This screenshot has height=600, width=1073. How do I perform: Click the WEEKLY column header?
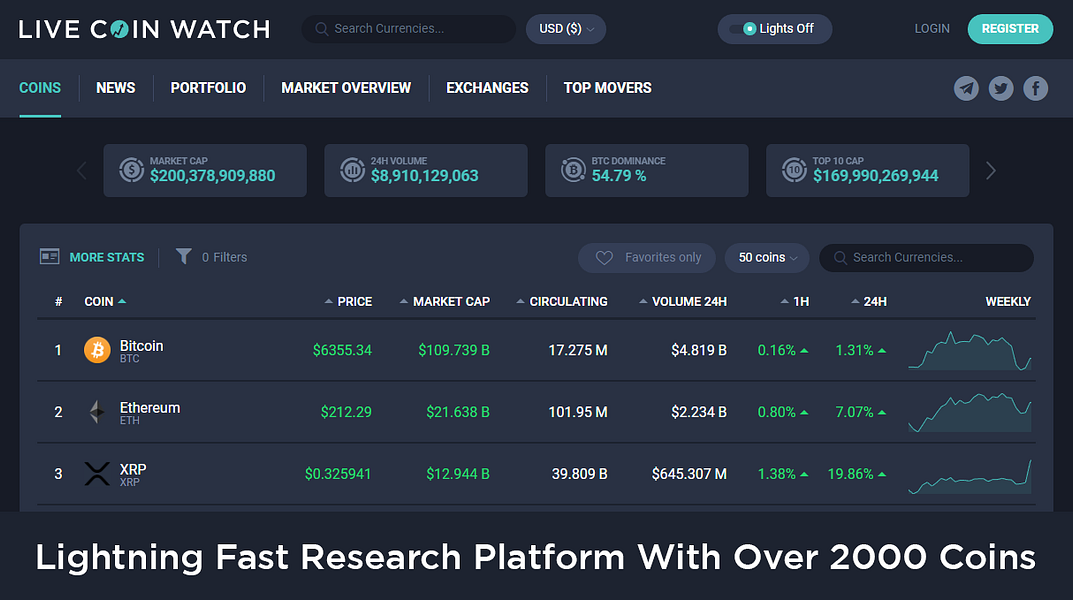pos(1008,302)
